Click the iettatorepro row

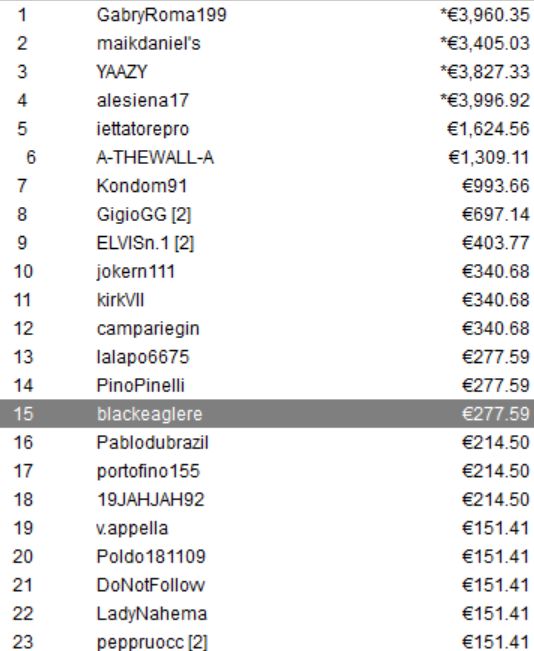tap(267, 129)
